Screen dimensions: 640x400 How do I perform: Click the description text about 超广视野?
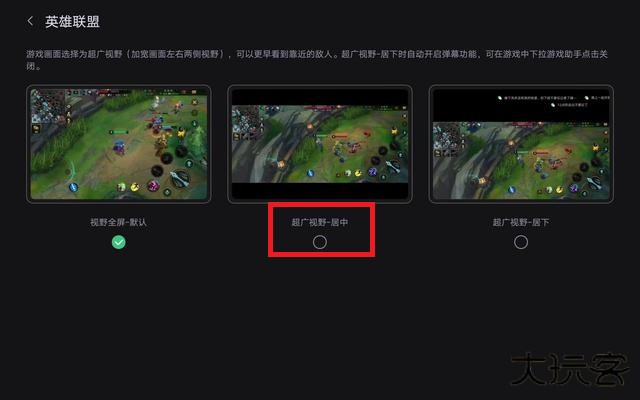318,60
